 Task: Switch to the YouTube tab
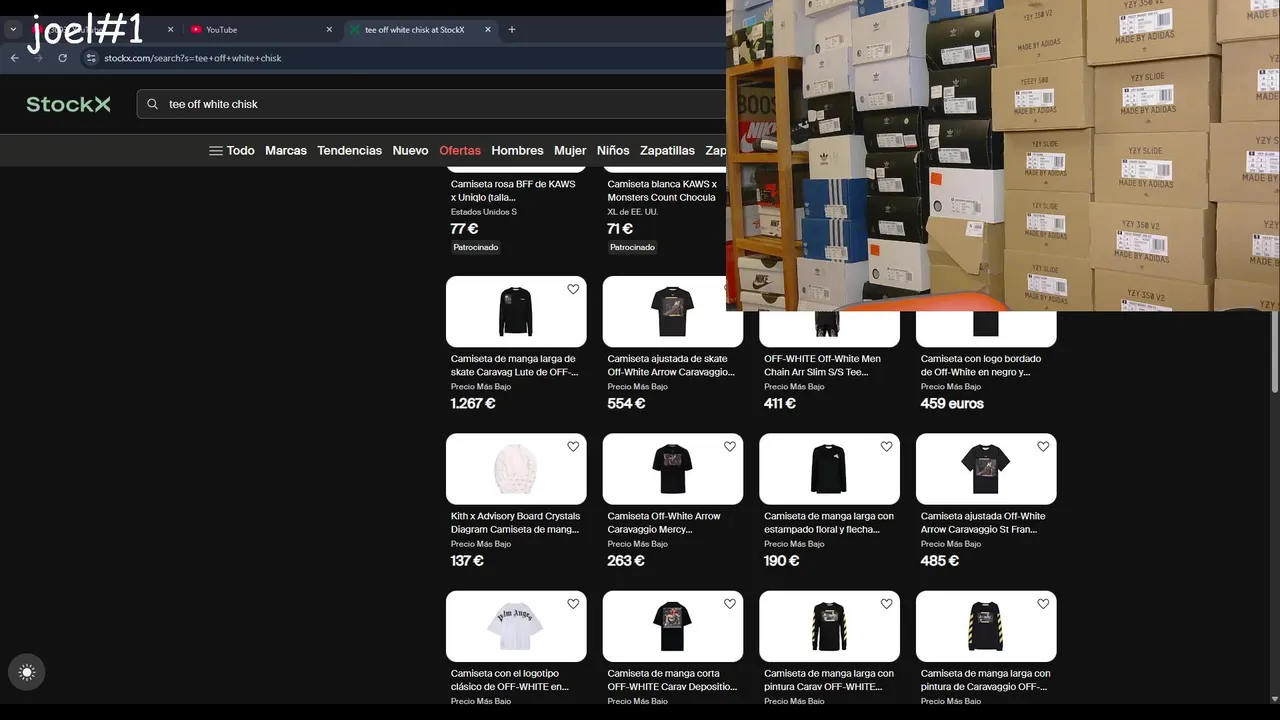pyautogui.click(x=262, y=30)
